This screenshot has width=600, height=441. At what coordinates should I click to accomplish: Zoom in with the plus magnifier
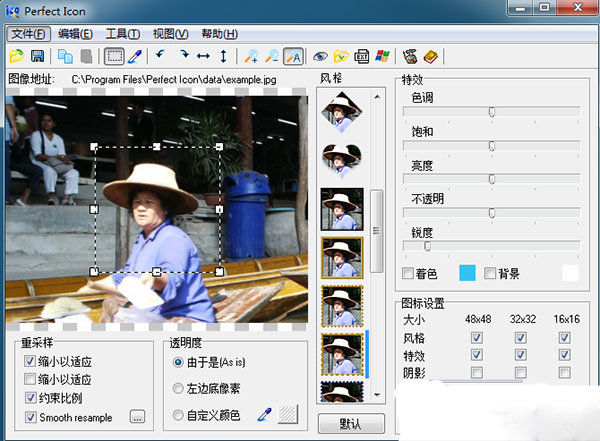pyautogui.click(x=251, y=57)
